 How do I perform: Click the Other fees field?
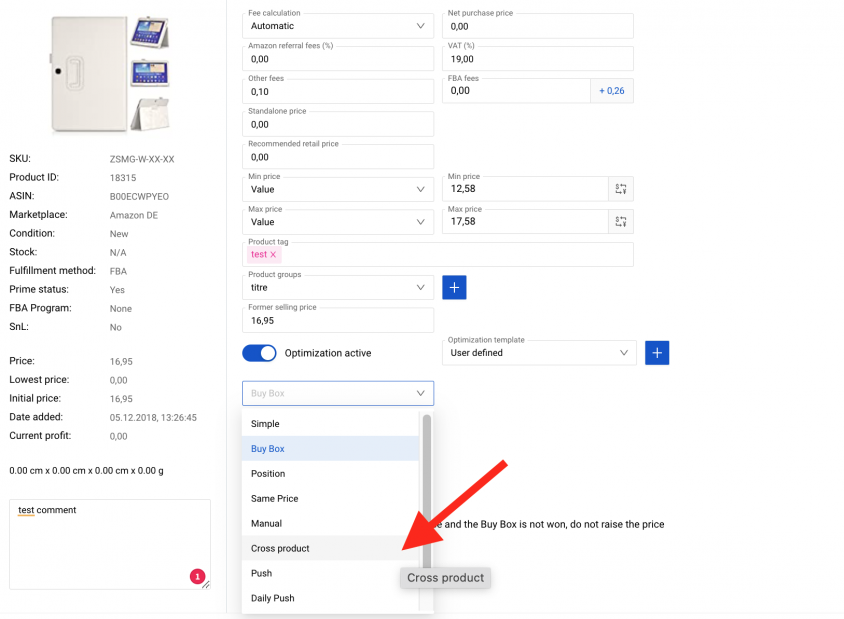tap(338, 92)
